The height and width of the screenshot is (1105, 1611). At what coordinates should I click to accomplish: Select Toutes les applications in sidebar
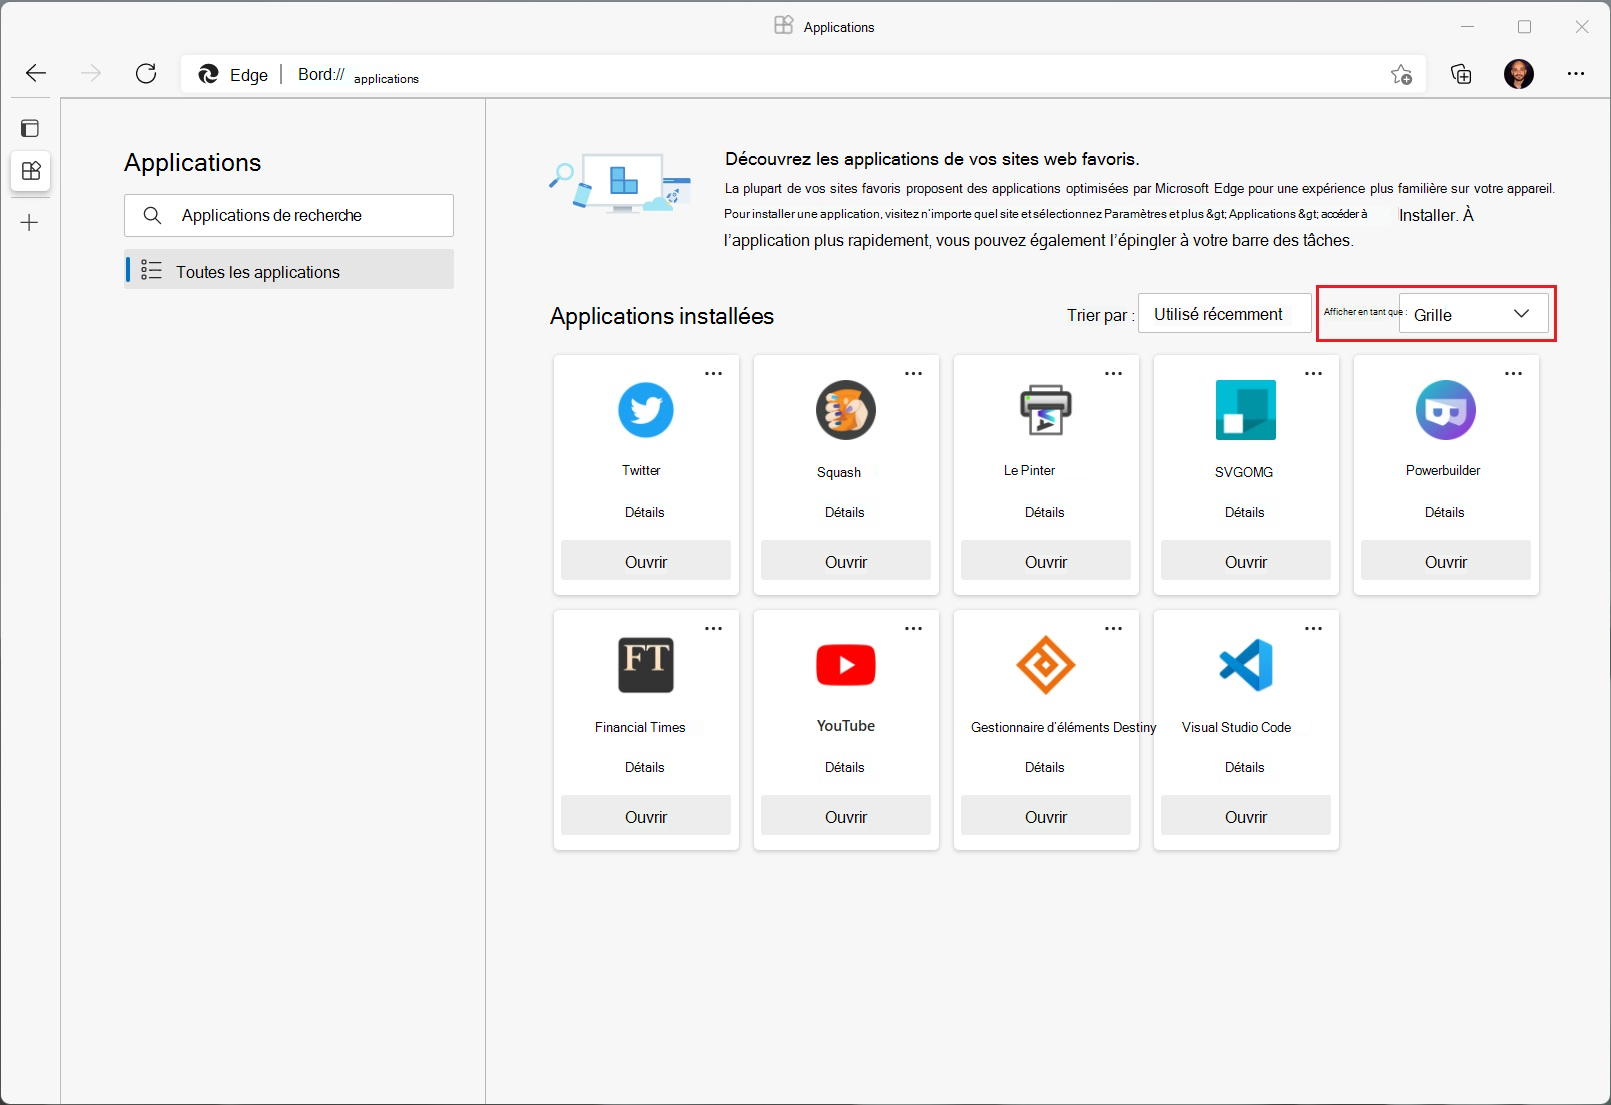point(289,270)
